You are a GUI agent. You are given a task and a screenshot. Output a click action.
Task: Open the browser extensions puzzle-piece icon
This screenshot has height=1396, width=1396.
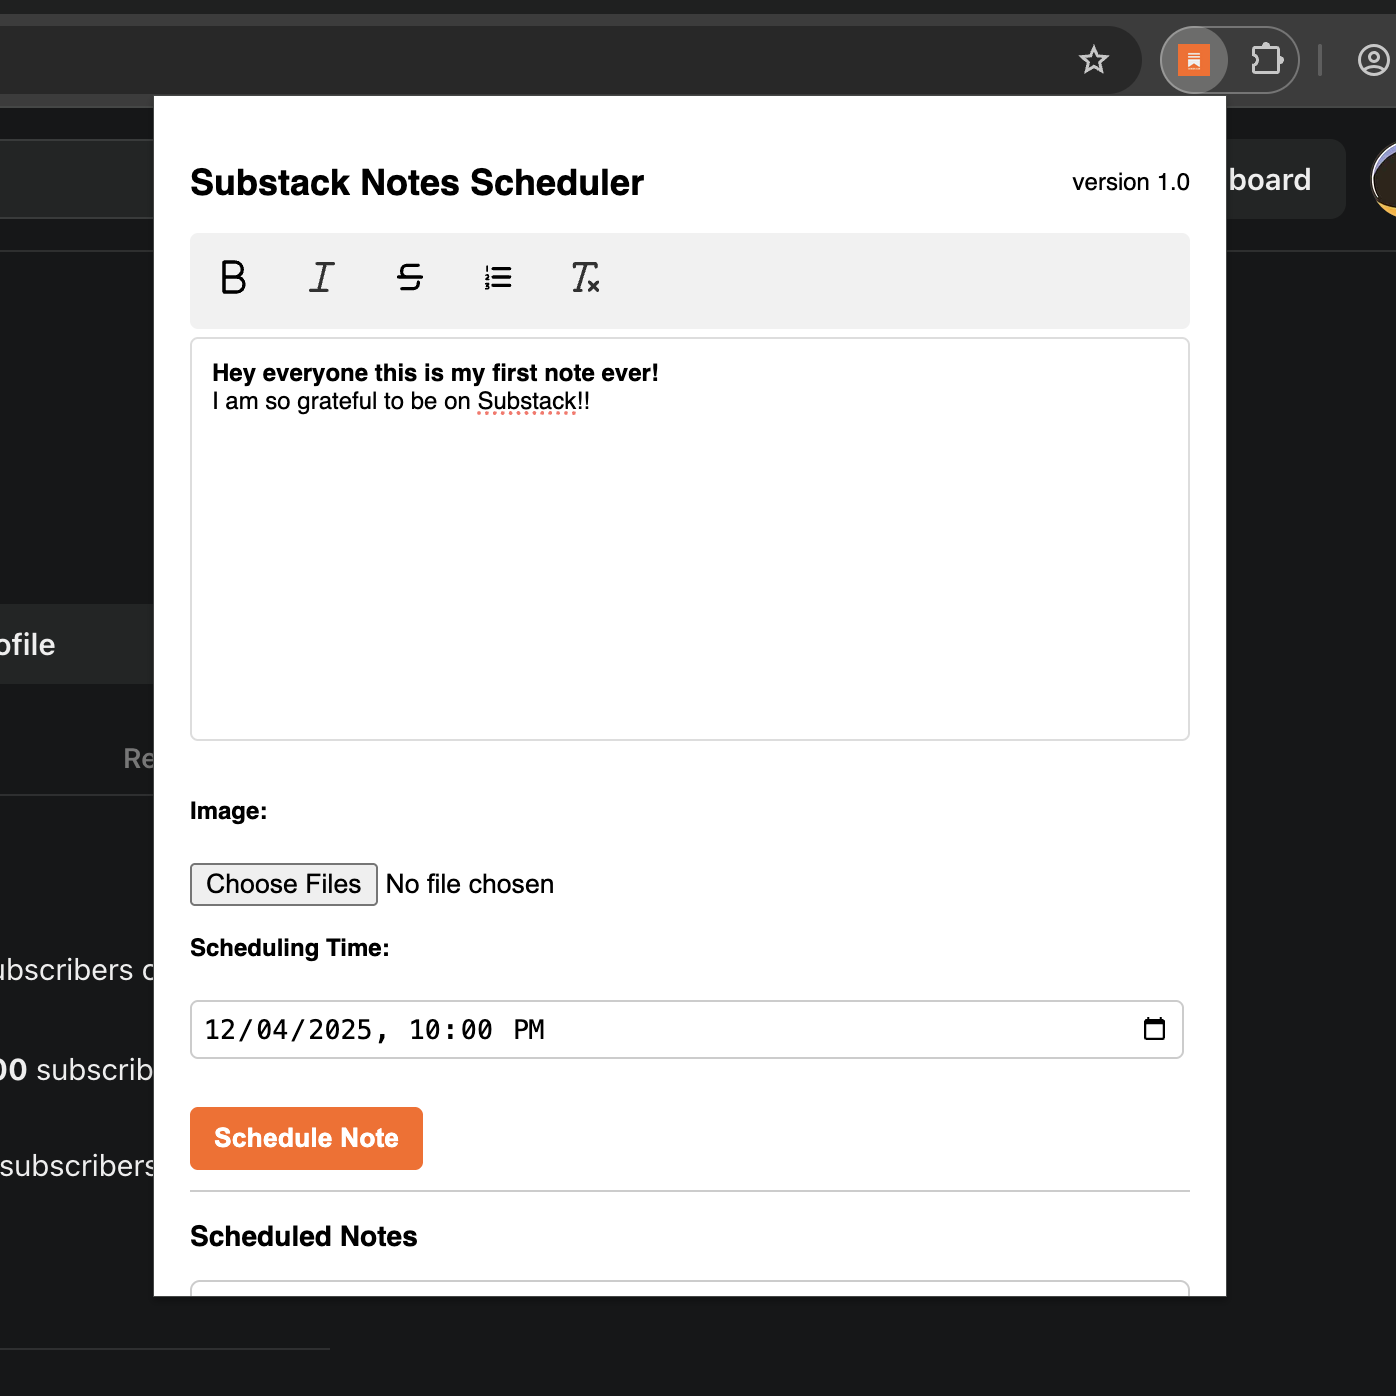pos(1267,60)
